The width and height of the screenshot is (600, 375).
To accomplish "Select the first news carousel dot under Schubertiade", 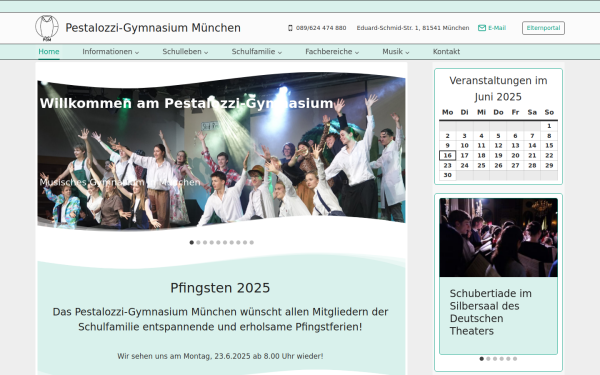I will (481, 359).
